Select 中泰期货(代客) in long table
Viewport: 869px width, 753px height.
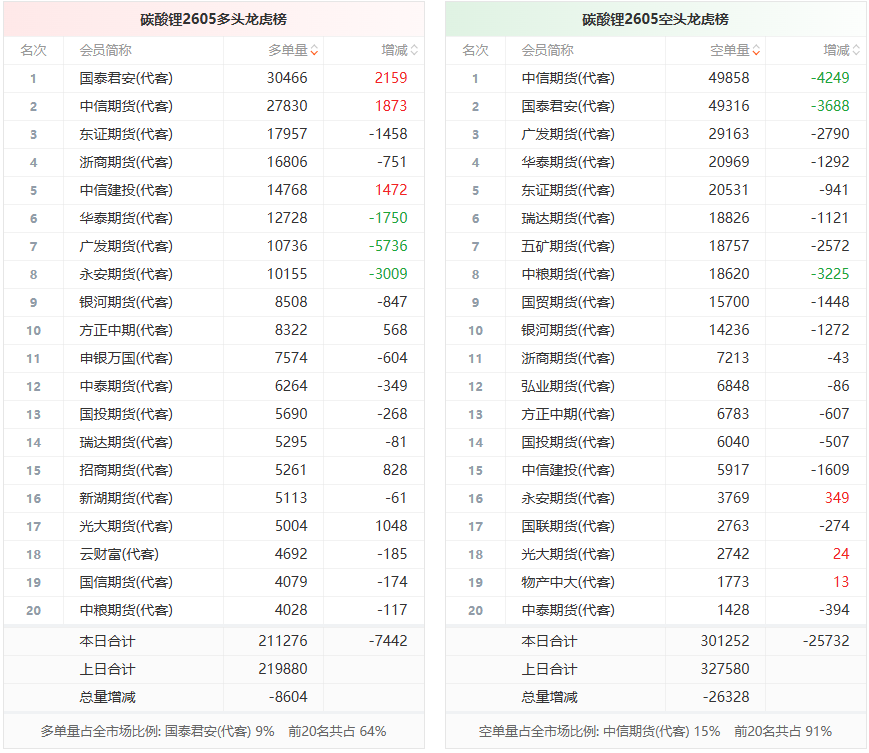[126, 386]
